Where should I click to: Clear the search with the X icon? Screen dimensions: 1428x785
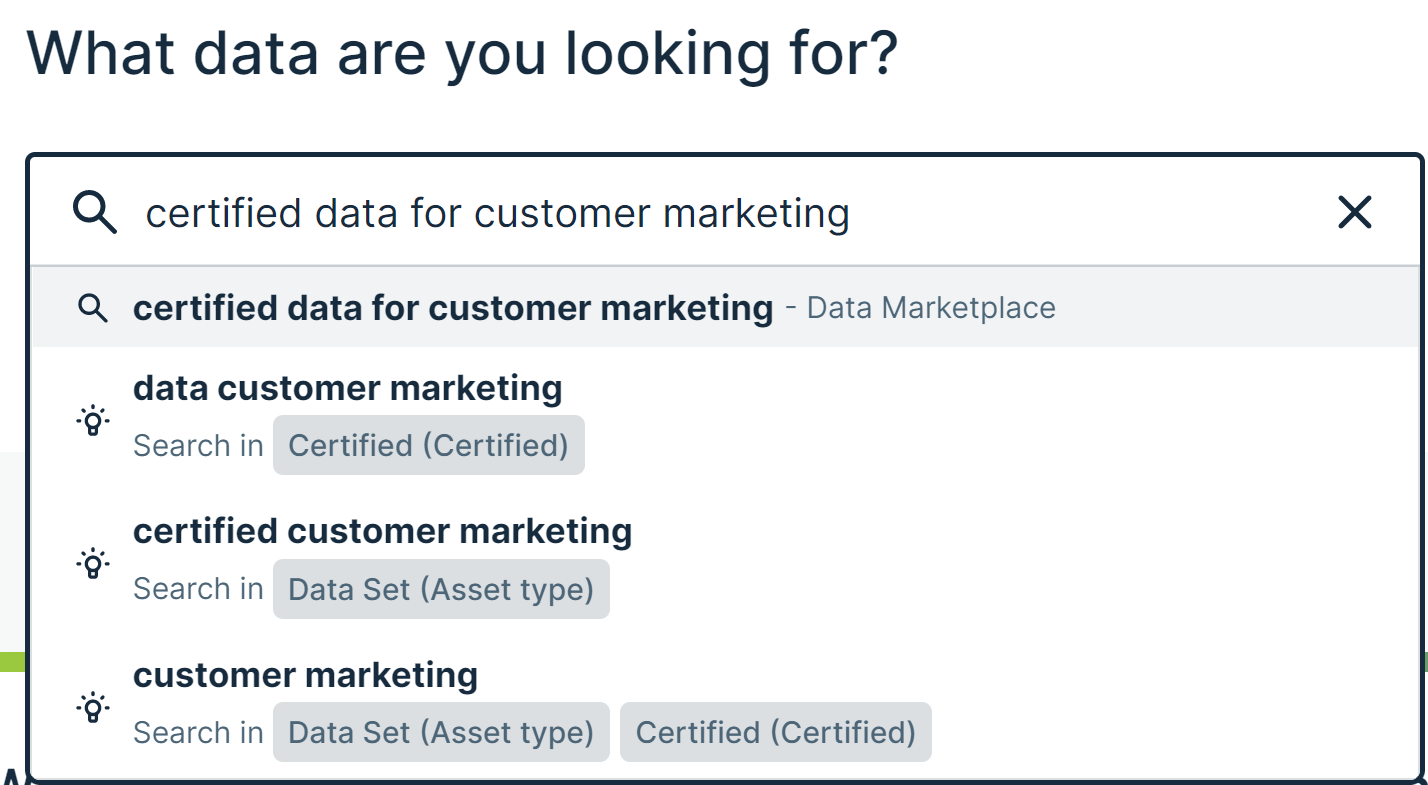1354,212
